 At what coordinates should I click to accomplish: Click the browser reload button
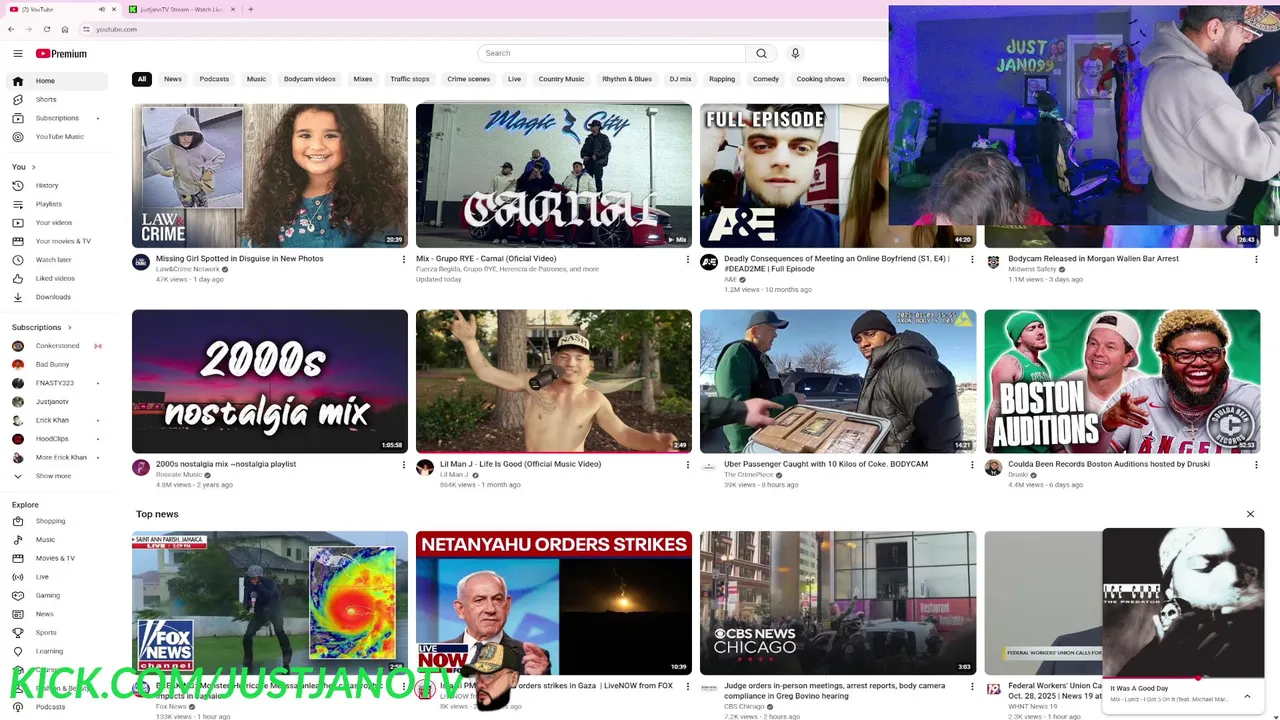point(46,29)
